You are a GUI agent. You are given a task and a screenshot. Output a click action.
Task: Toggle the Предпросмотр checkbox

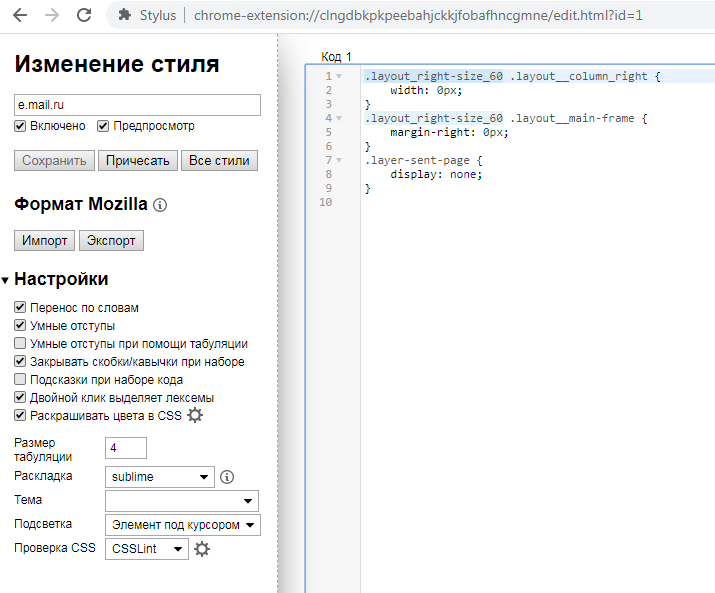click(103, 126)
